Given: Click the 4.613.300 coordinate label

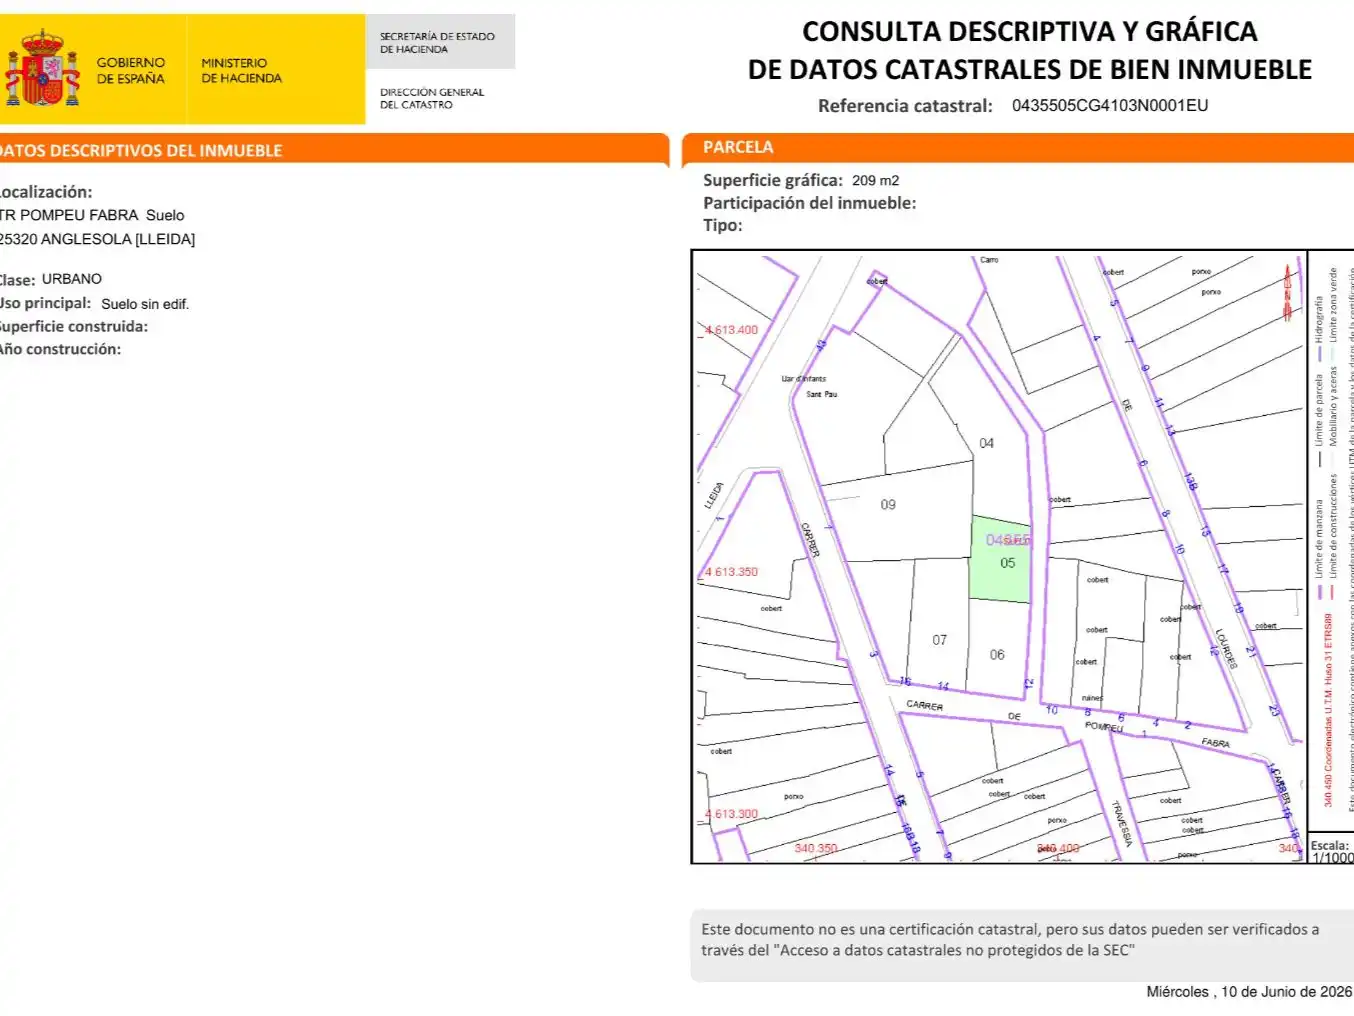Looking at the screenshot, I should (732, 814).
